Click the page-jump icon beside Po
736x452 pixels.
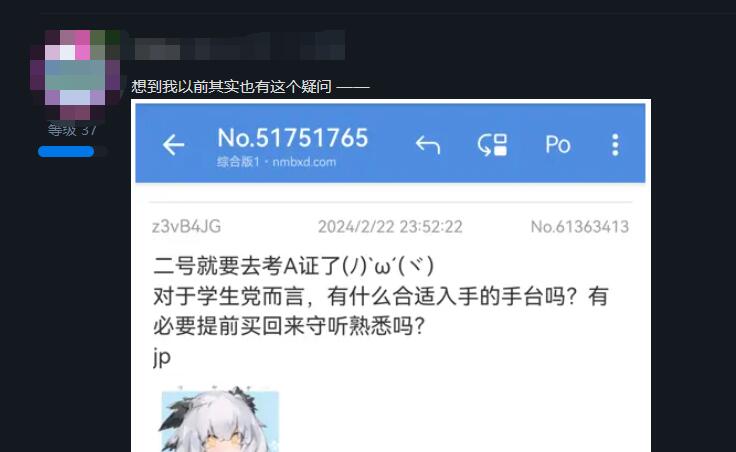[x=492, y=145]
